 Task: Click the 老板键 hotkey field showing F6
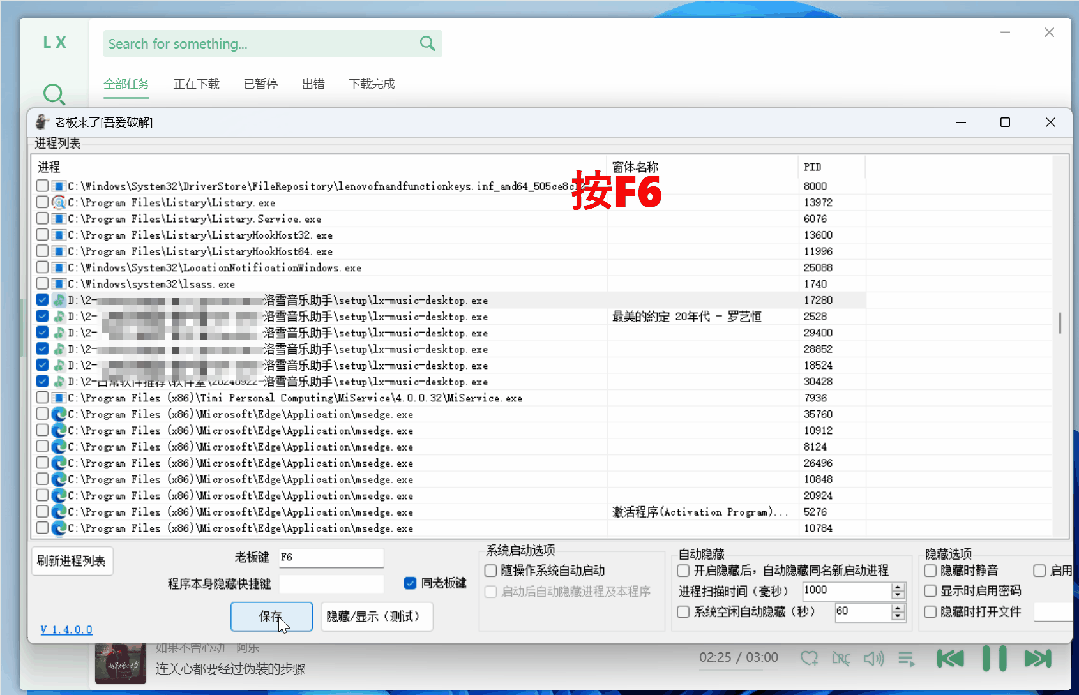(331, 557)
